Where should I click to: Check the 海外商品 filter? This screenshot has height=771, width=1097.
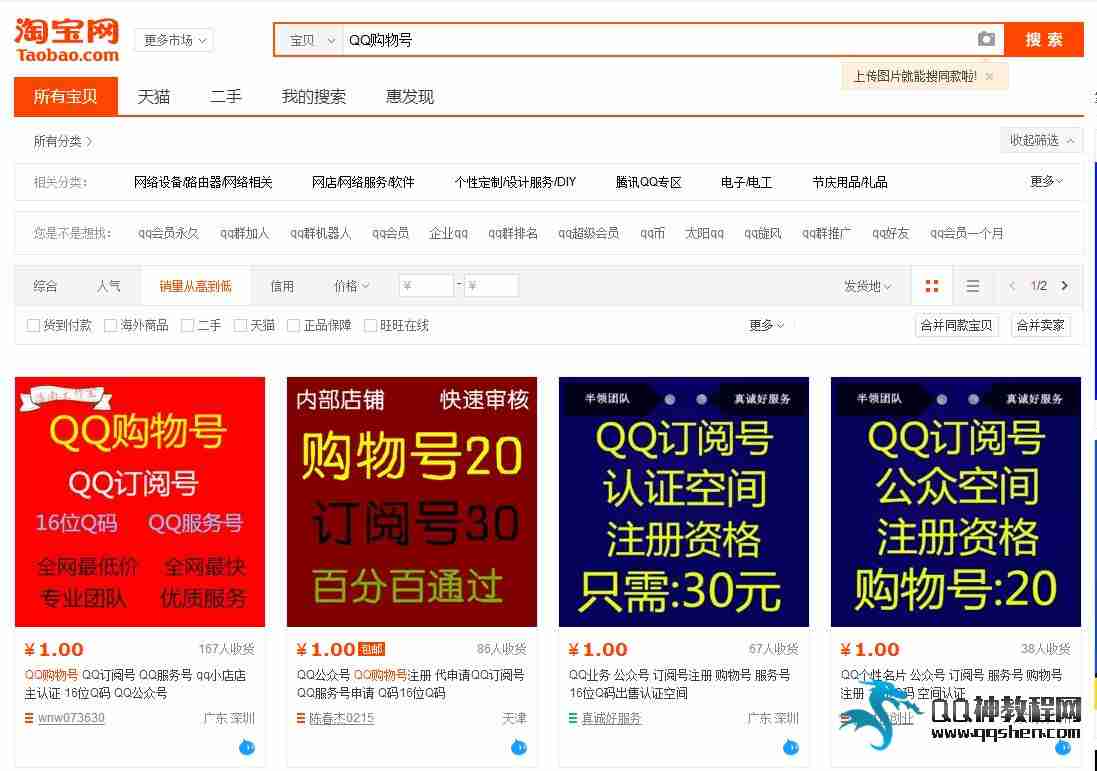coord(110,325)
